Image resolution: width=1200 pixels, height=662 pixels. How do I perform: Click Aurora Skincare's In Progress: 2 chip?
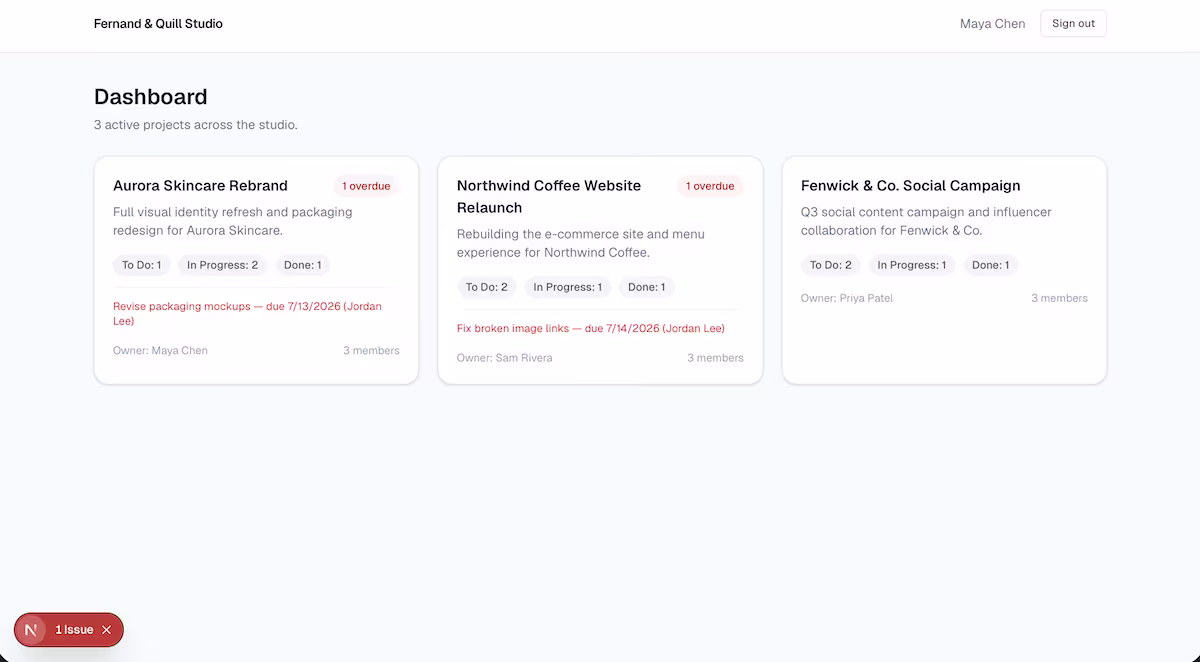pos(222,265)
